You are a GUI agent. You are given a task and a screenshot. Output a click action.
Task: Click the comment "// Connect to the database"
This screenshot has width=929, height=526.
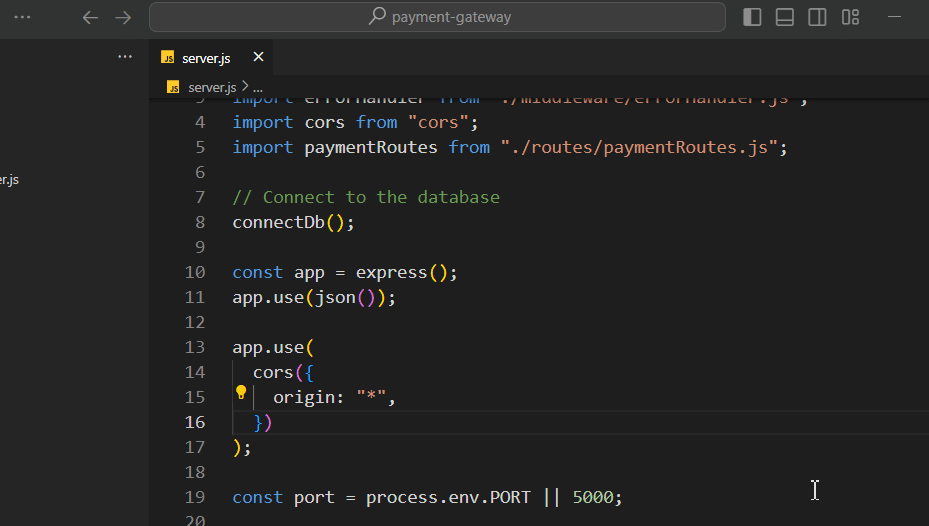click(x=366, y=197)
